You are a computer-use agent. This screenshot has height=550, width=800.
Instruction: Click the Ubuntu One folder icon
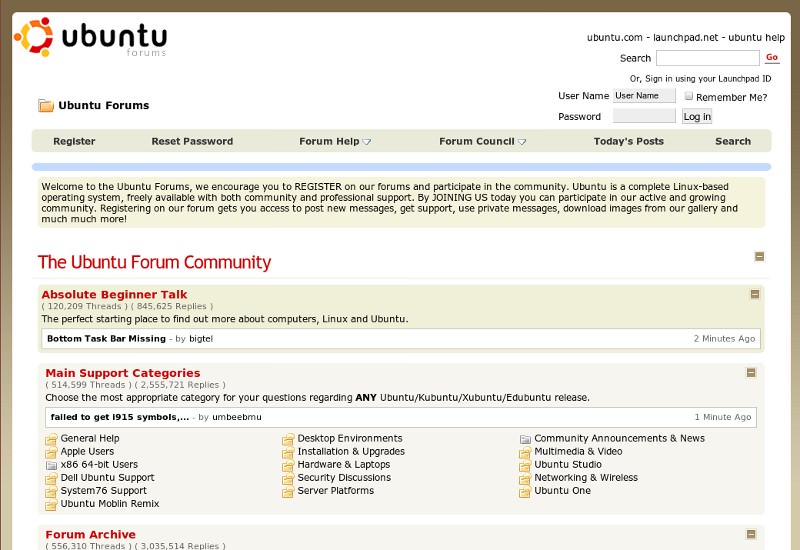pos(525,491)
